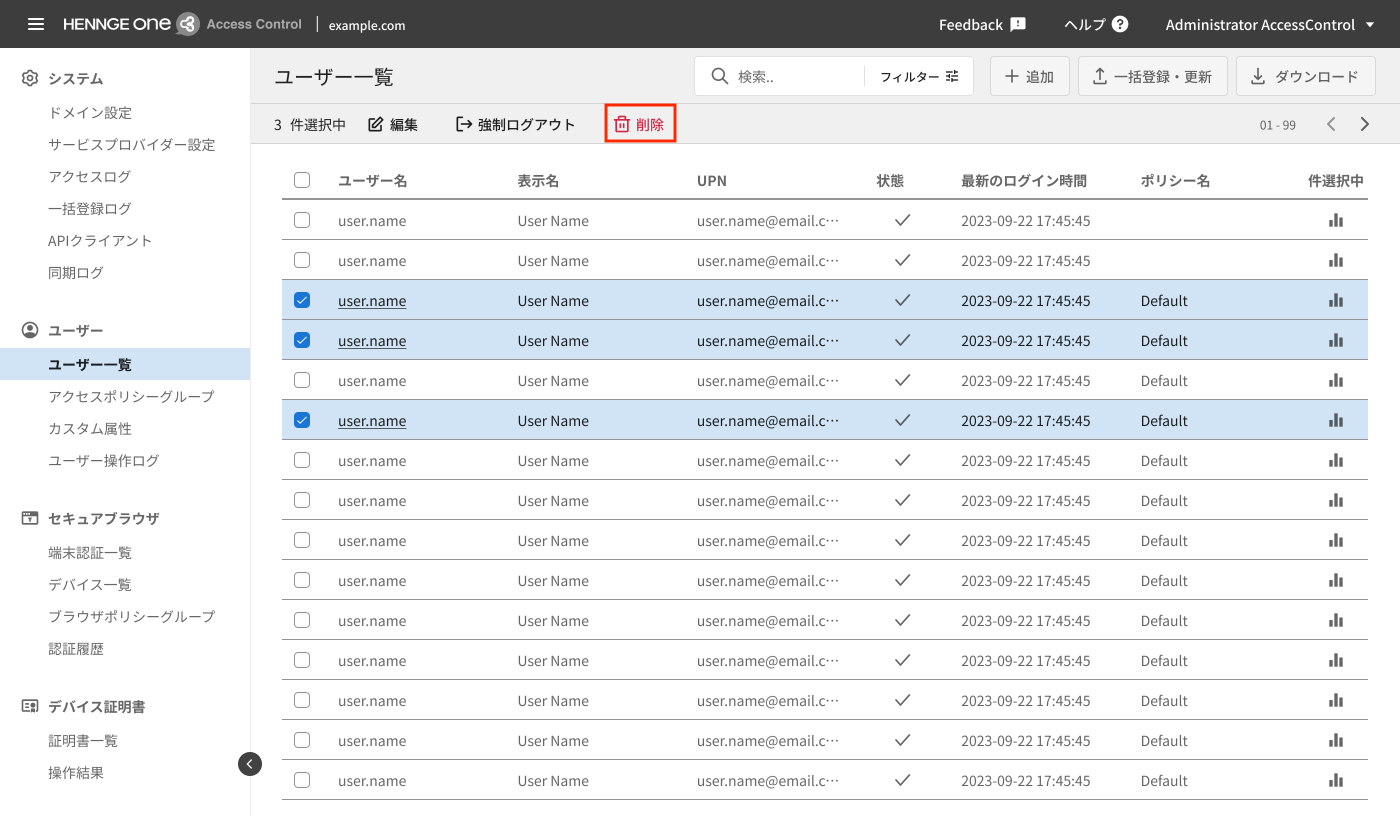Tick the select-all checkbox in table header
1400x816 pixels.
(x=302, y=180)
